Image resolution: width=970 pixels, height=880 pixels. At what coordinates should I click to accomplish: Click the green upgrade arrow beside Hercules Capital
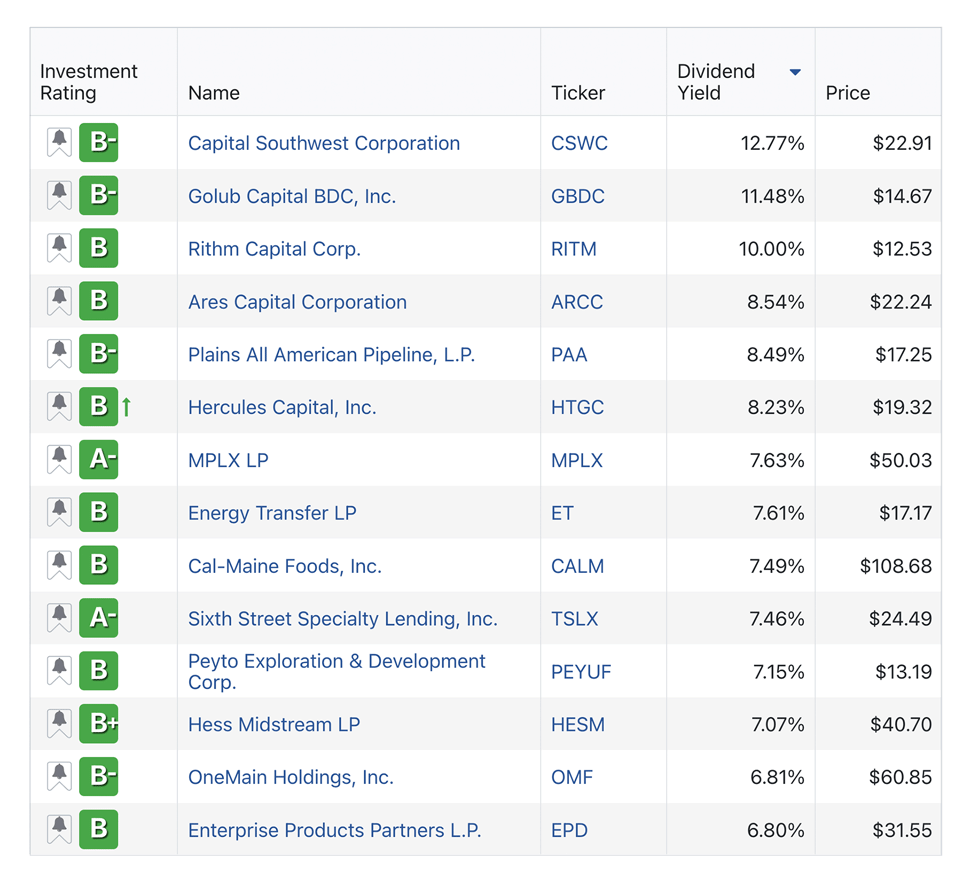127,407
